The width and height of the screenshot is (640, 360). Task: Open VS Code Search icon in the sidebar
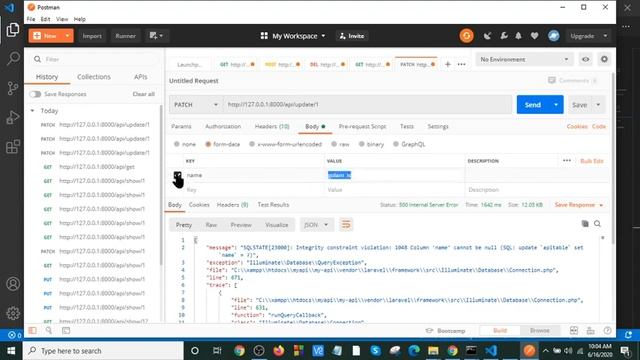(x=13, y=59)
